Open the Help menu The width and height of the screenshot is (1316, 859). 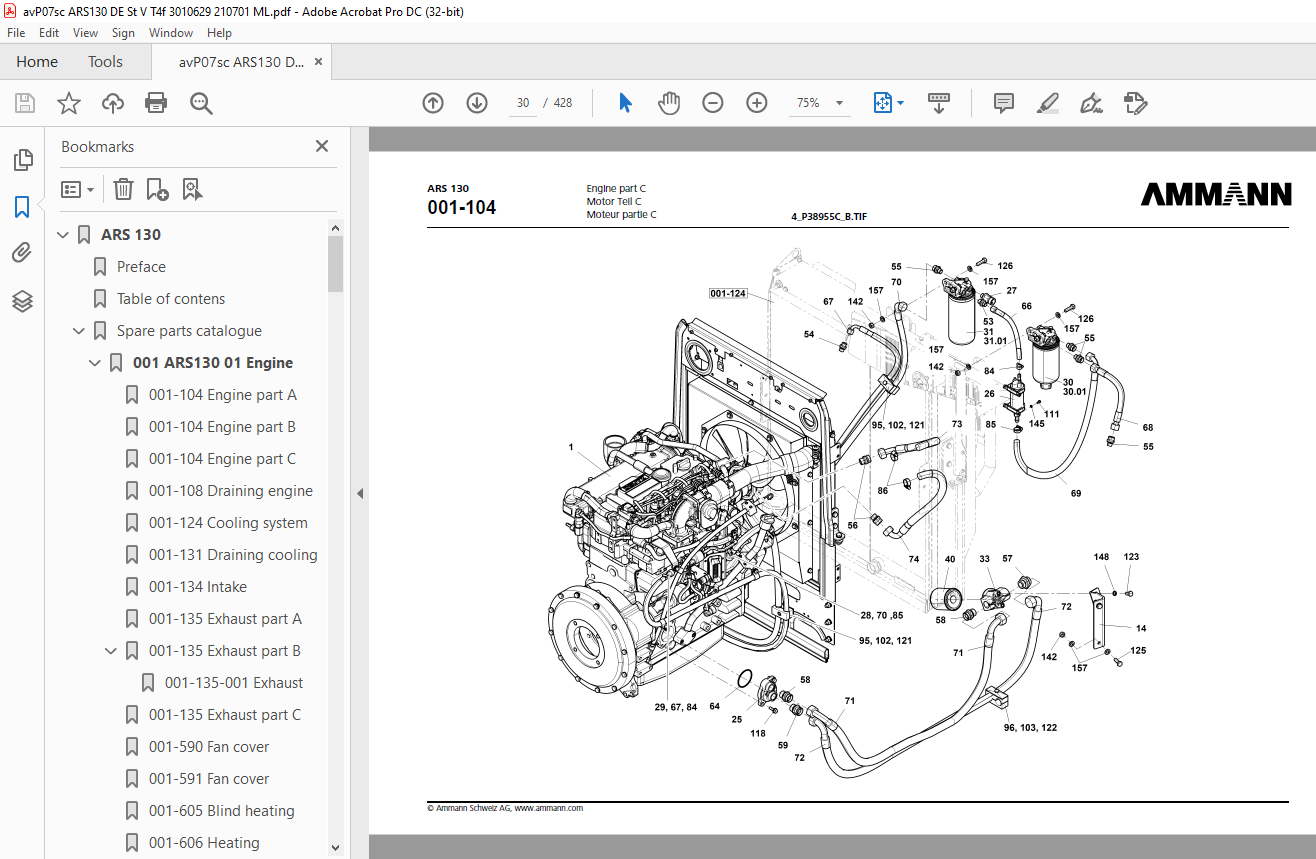coord(219,33)
